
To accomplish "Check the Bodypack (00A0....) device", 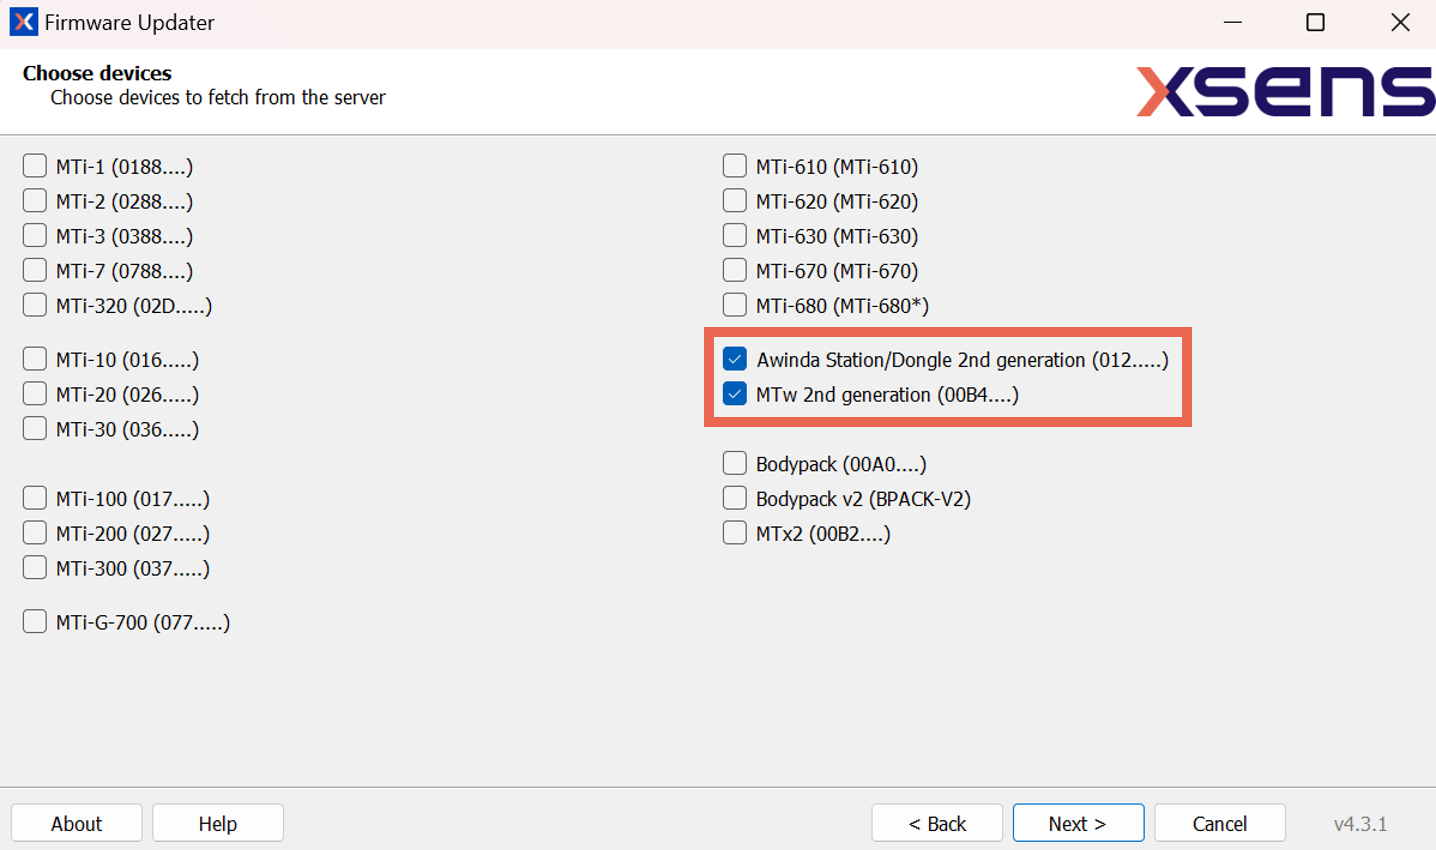I will 734,462.
